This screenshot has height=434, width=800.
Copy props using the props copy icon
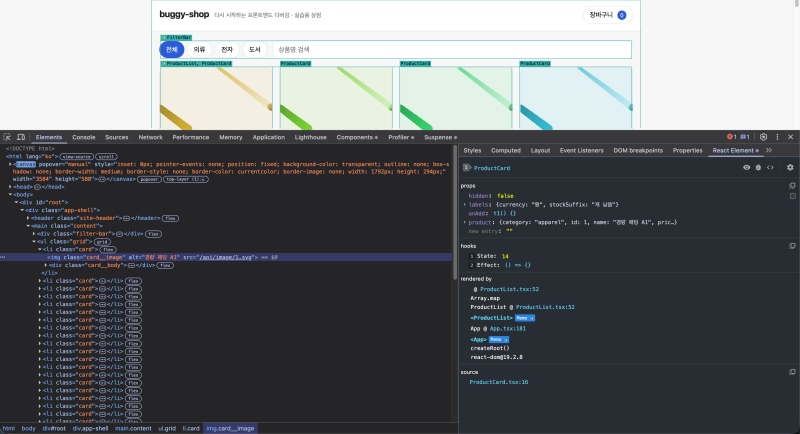tap(792, 186)
